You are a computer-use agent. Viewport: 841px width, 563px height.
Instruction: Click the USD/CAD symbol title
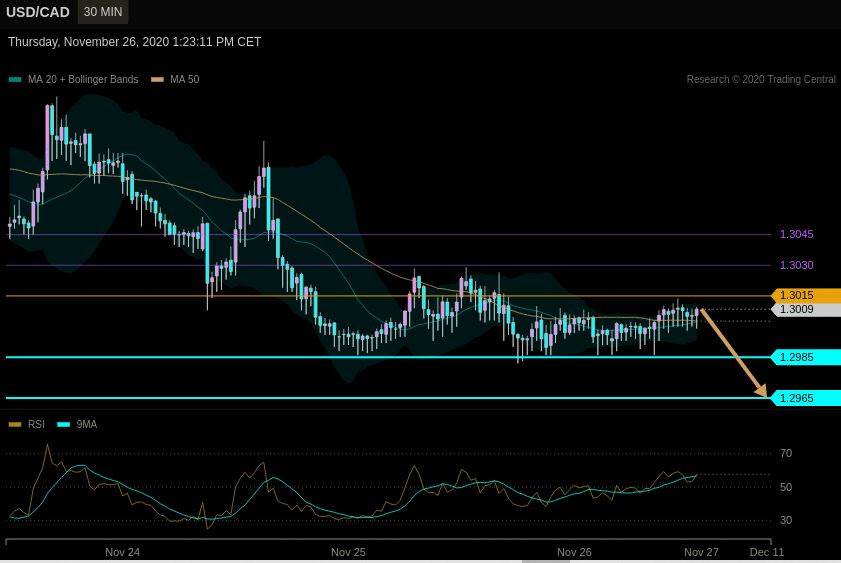click(x=38, y=12)
